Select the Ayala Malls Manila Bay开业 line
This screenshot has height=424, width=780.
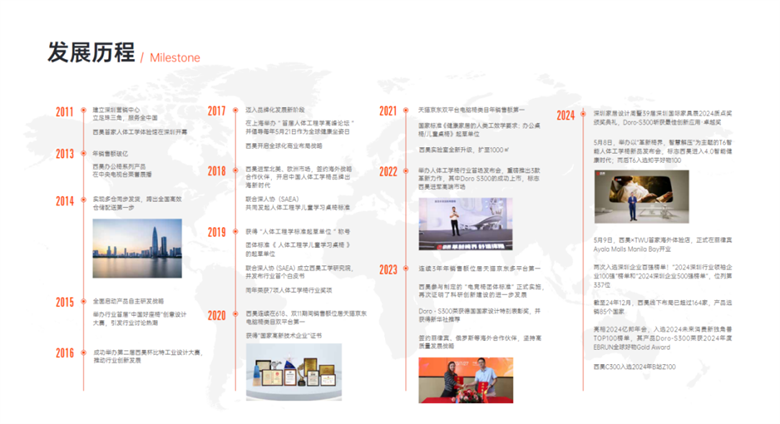tap(632, 249)
